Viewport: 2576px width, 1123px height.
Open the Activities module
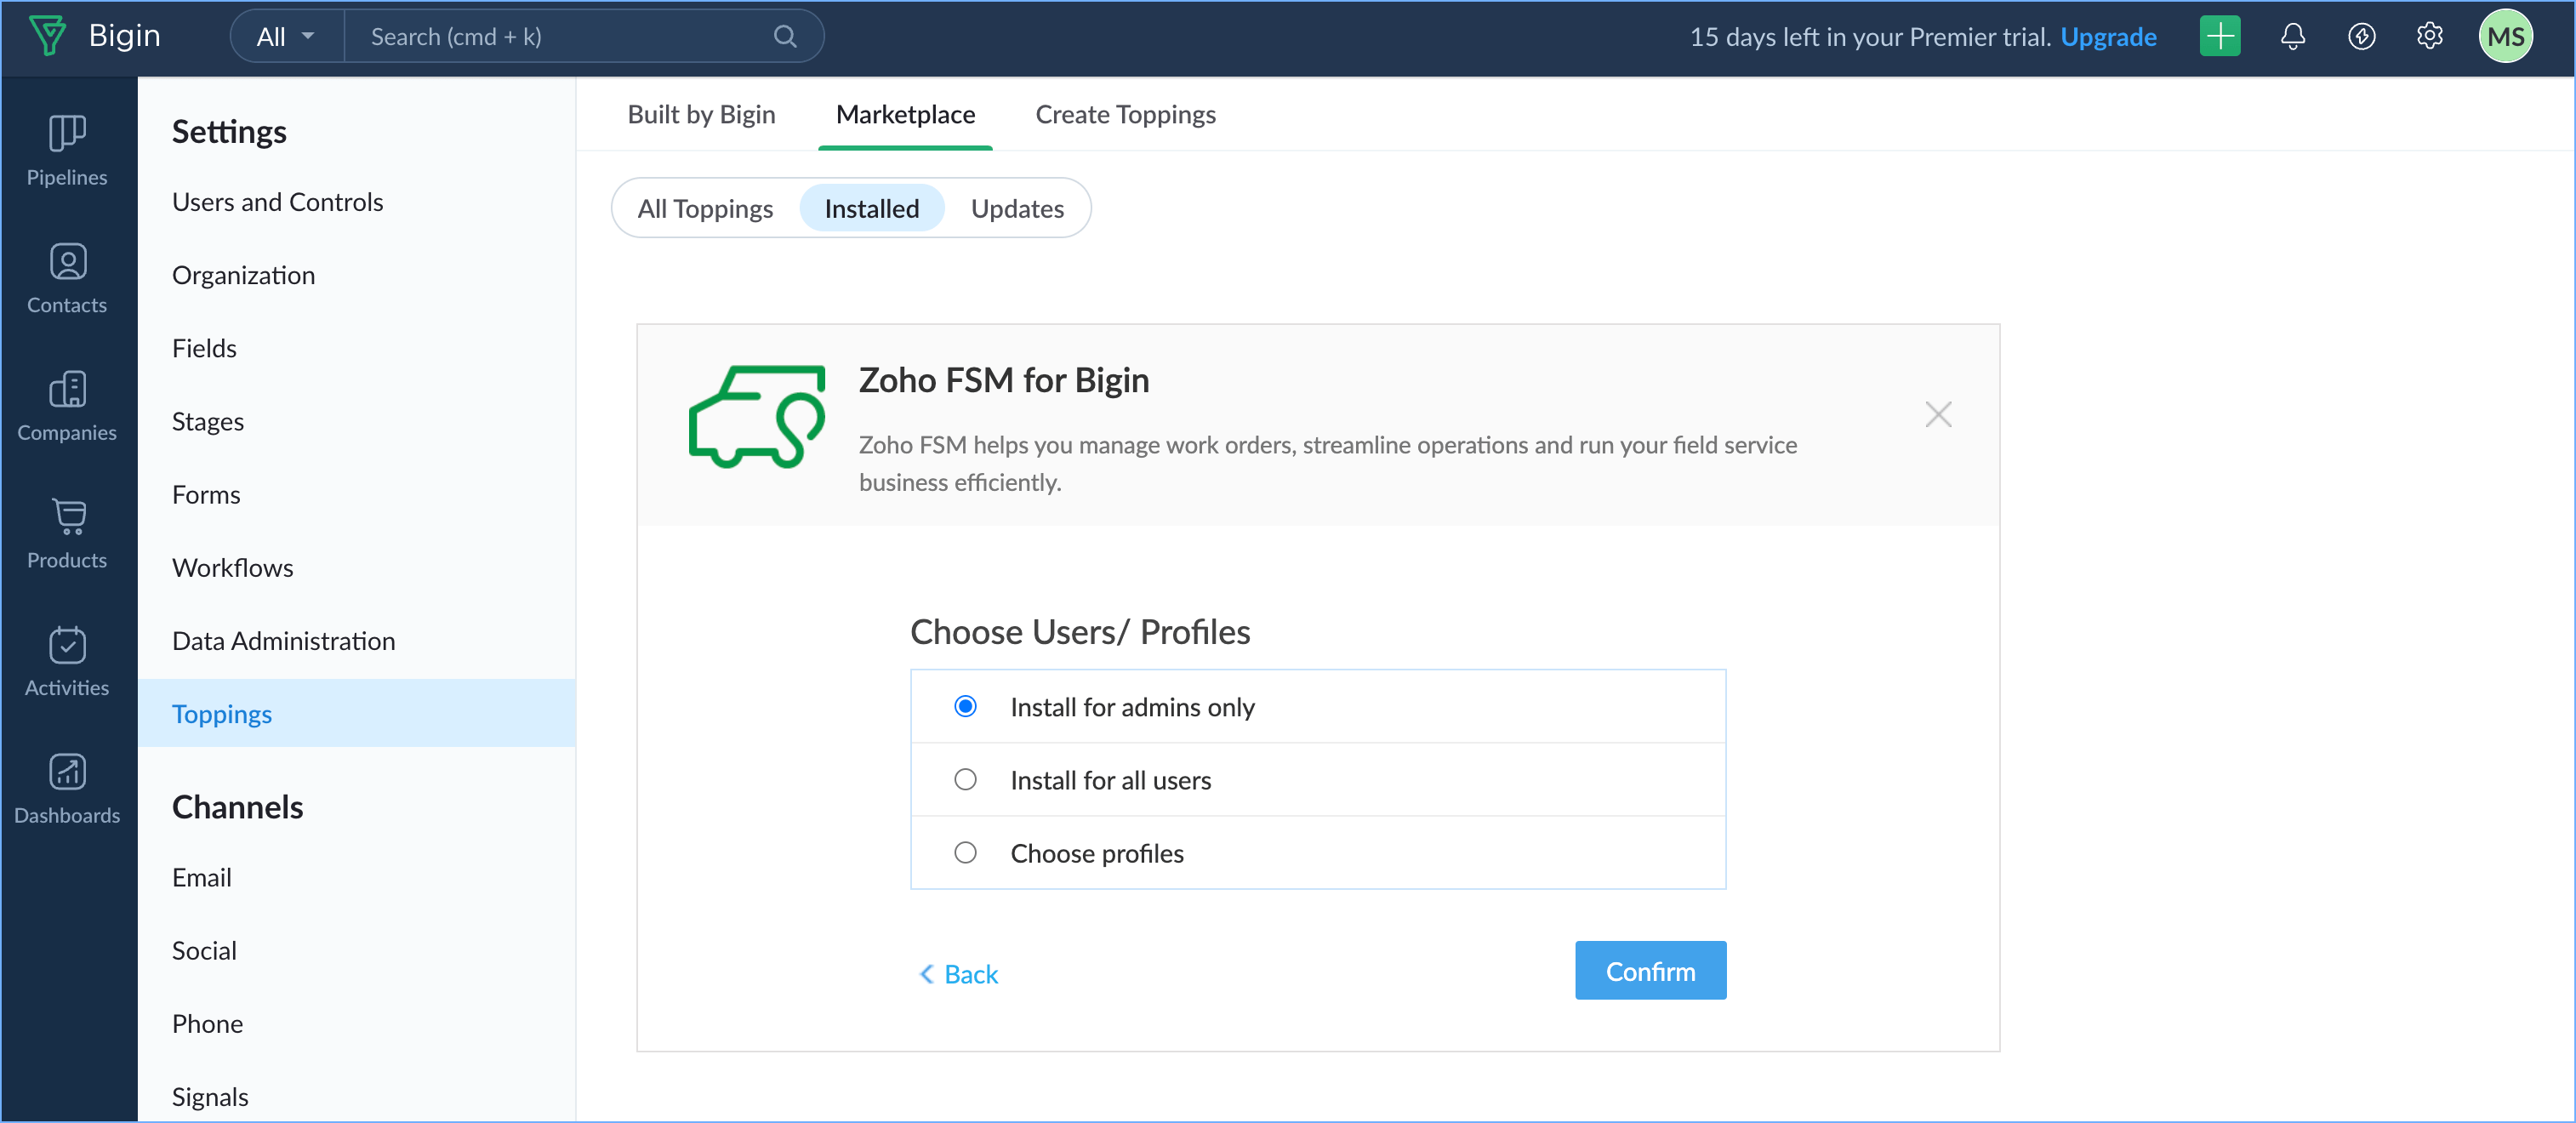(67, 662)
